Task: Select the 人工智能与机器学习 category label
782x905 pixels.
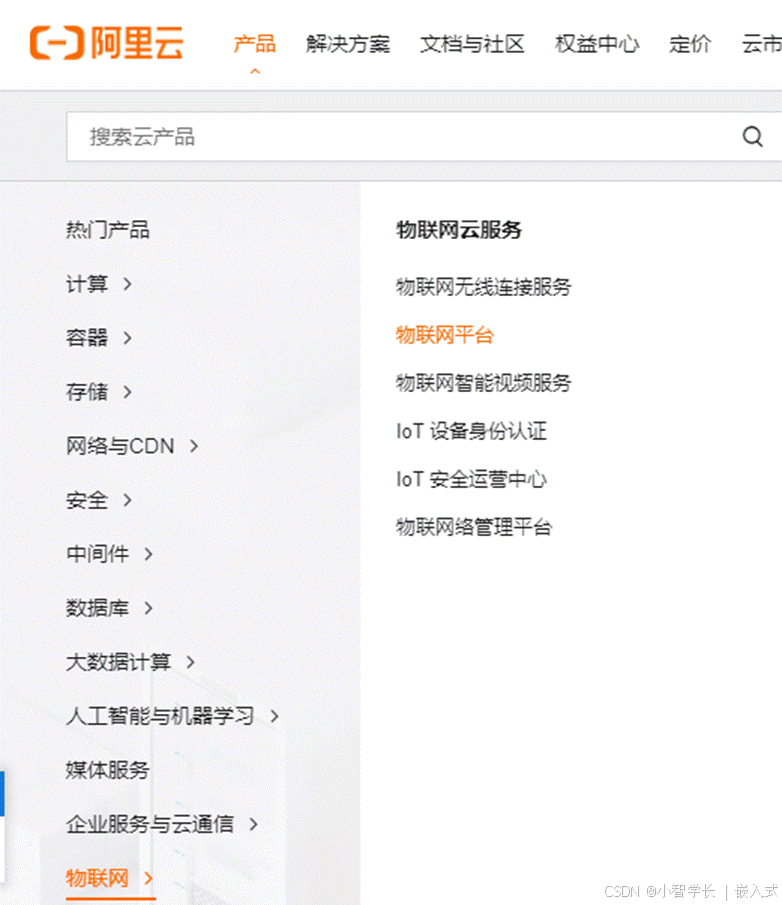Action: [x=160, y=716]
